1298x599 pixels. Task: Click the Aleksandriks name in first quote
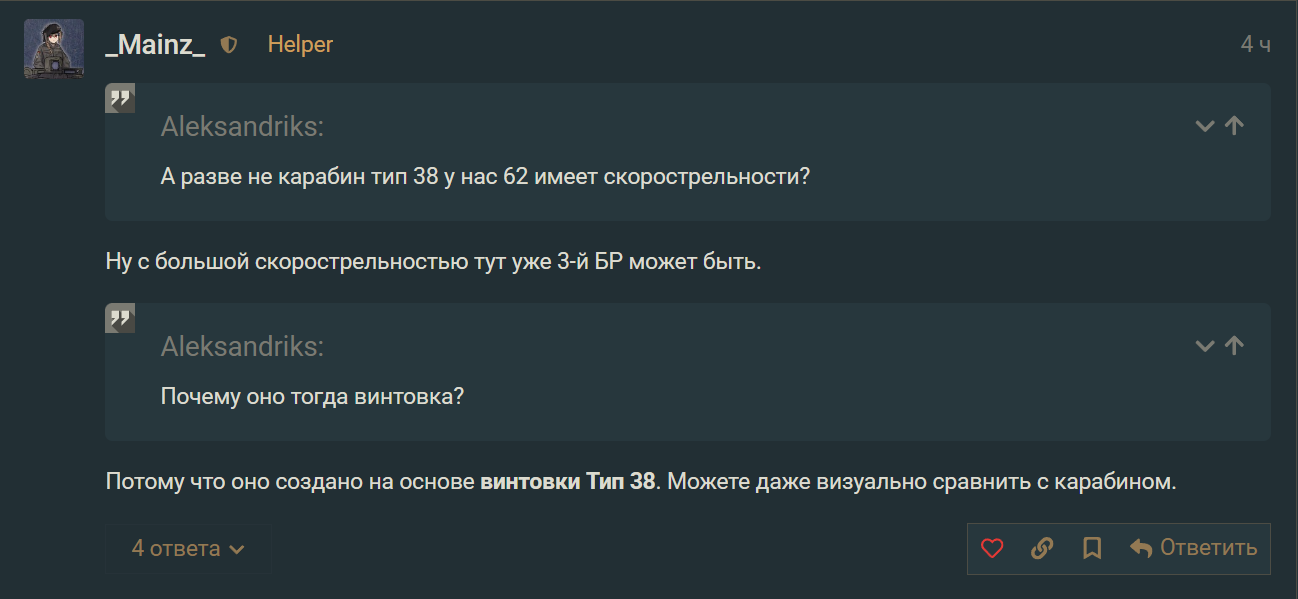tap(242, 127)
